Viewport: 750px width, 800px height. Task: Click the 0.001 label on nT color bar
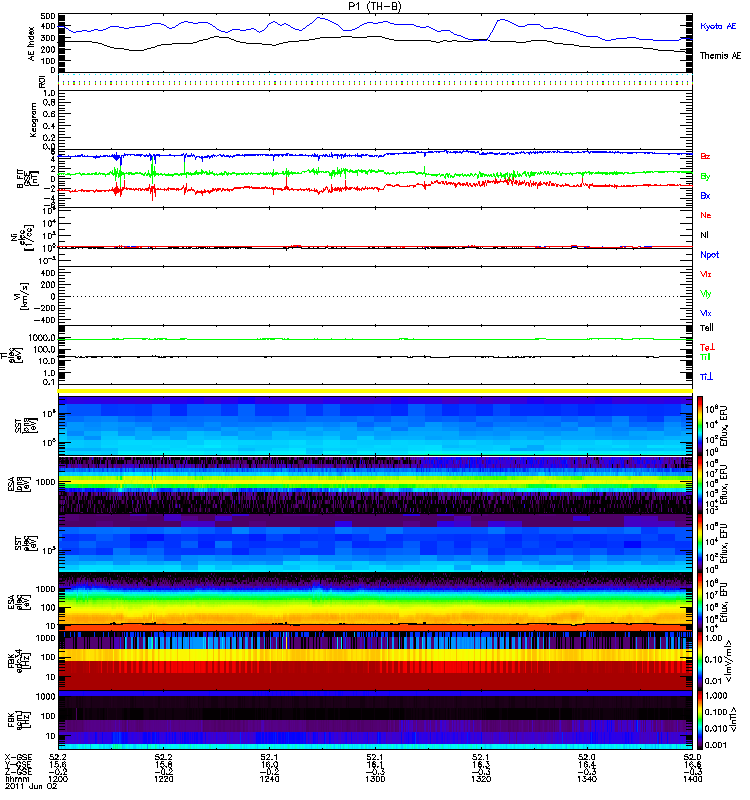[x=717, y=745]
